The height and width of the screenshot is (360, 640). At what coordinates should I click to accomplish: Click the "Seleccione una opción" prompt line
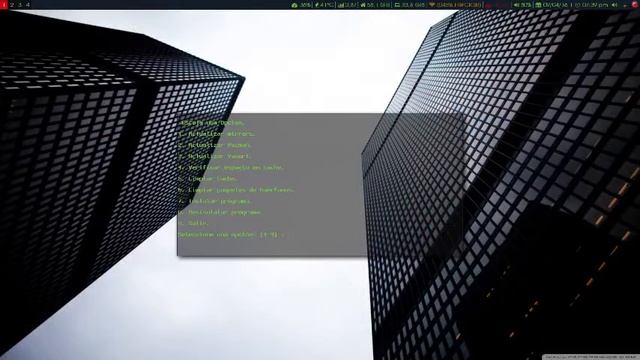231,235
